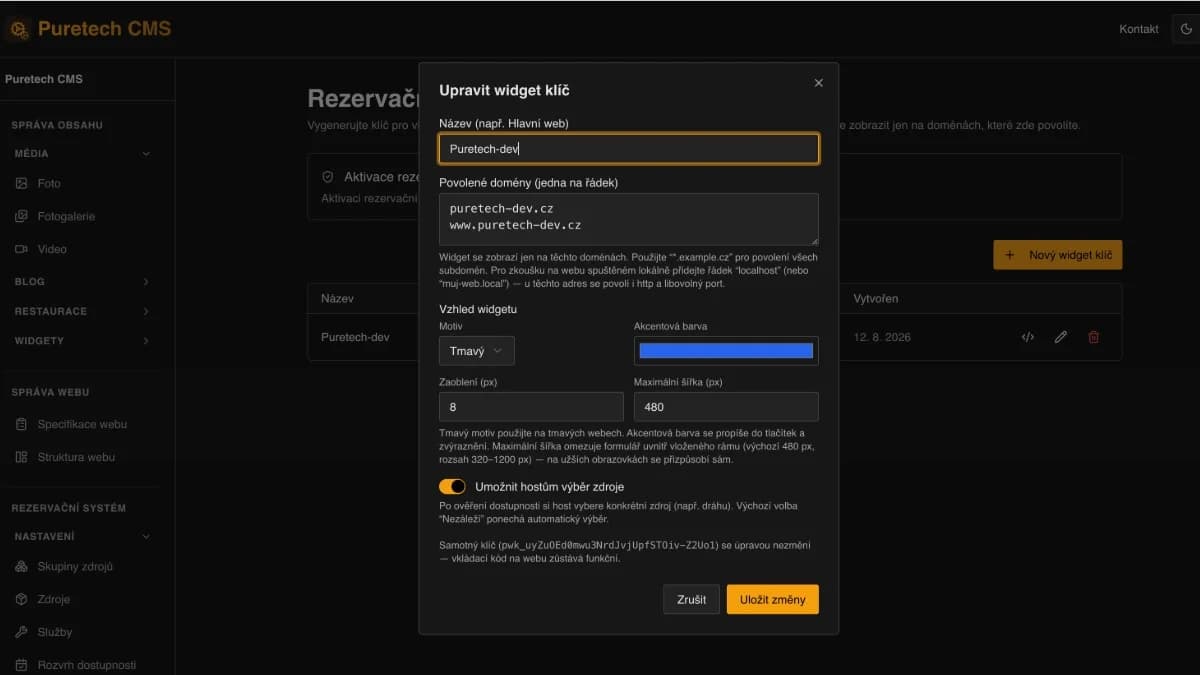Click red trash icon for Puretech-dev row
The height and width of the screenshot is (675, 1200).
pyautogui.click(x=1094, y=337)
